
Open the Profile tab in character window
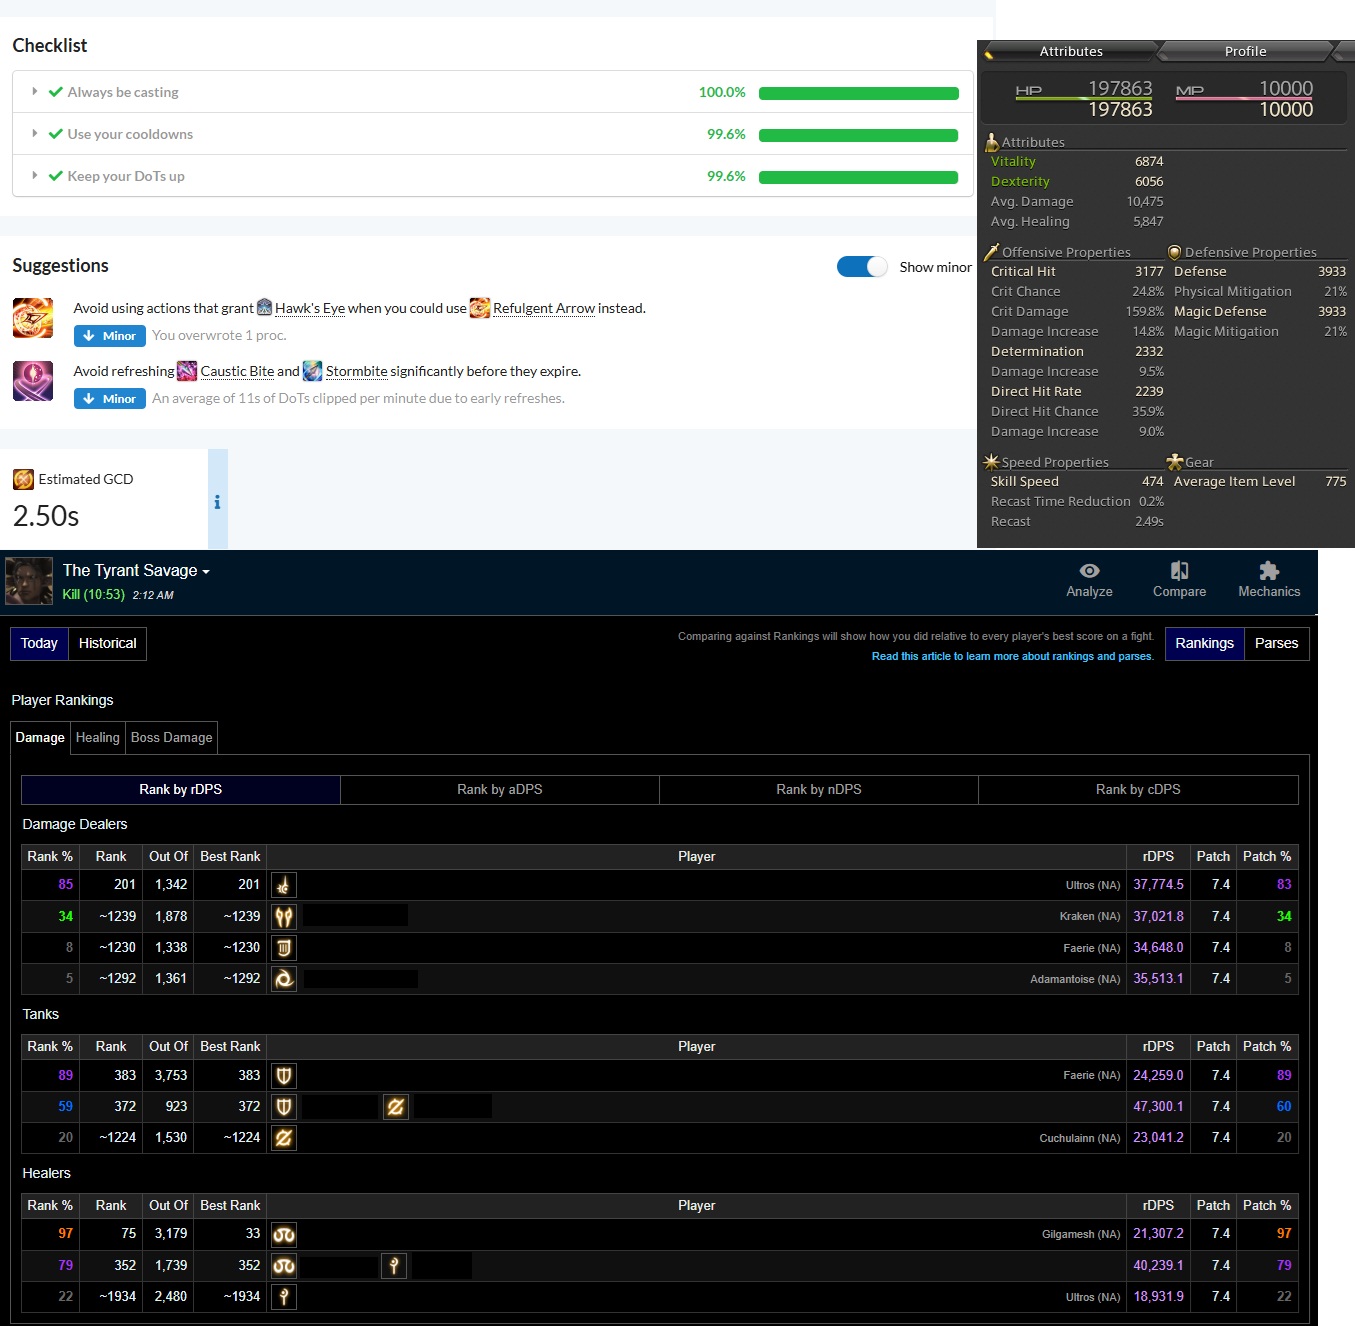pyautogui.click(x=1246, y=51)
